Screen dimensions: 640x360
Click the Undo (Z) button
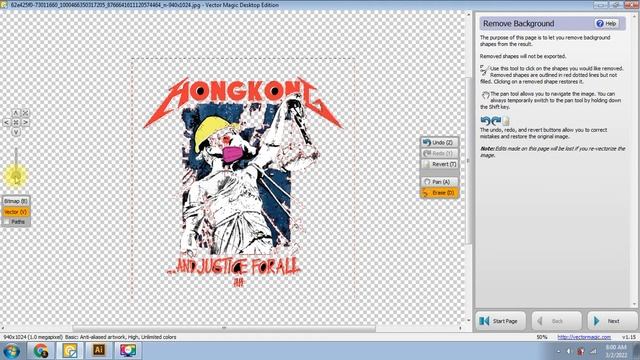(439, 142)
